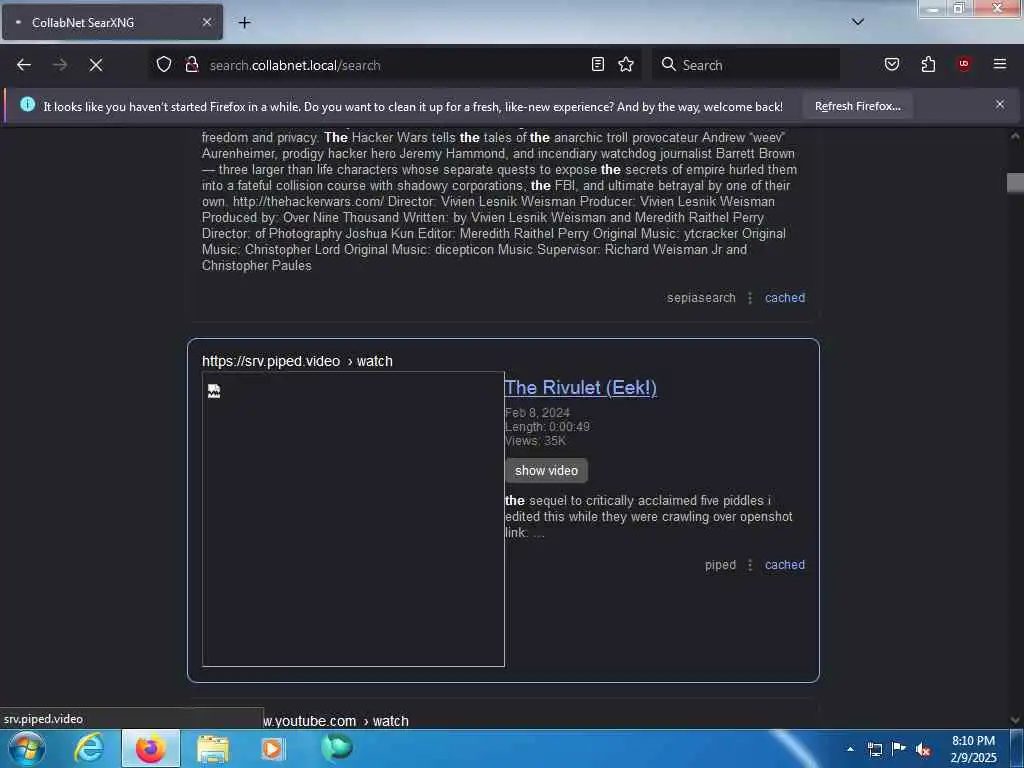The height and width of the screenshot is (768, 1024).
Task: Open Action Center flag tray icon
Action: [x=899, y=749]
